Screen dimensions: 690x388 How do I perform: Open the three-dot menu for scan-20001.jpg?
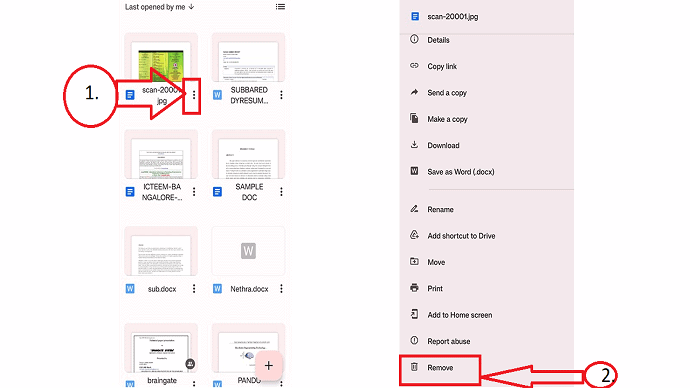(194, 95)
